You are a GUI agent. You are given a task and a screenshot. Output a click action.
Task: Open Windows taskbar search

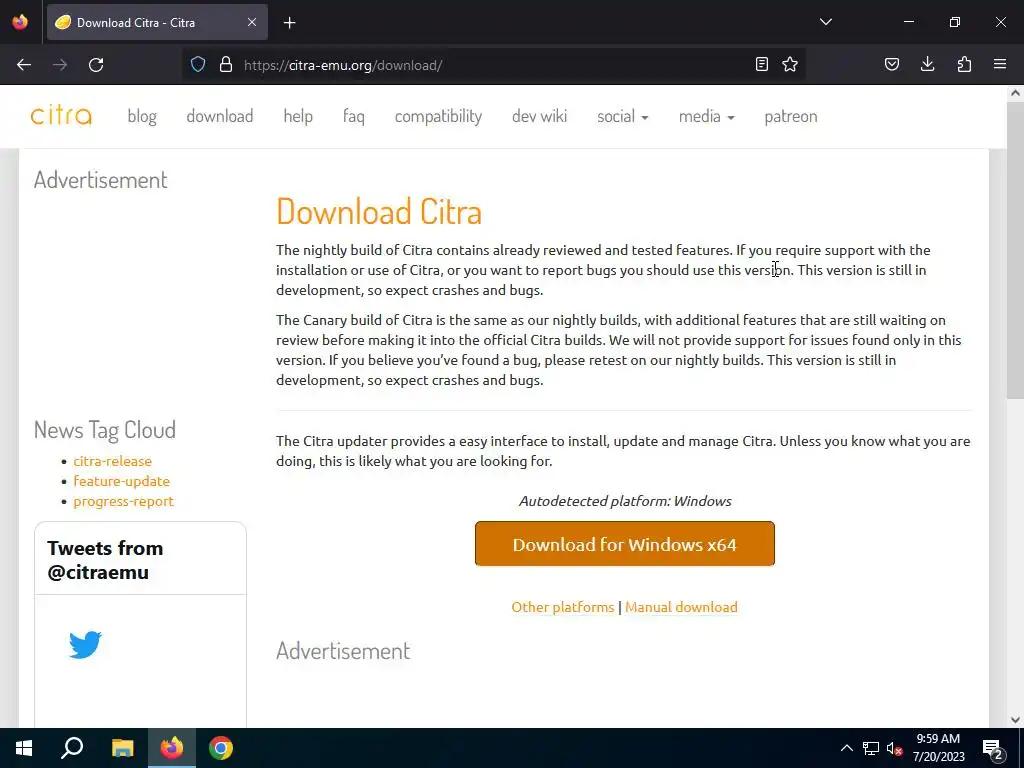tap(72, 748)
